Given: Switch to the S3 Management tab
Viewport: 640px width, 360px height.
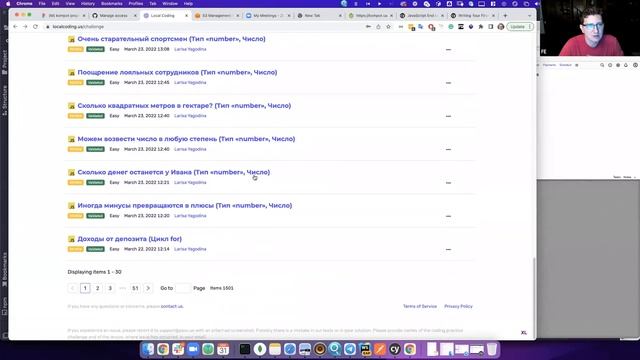Looking at the screenshot, I should click(x=216, y=16).
